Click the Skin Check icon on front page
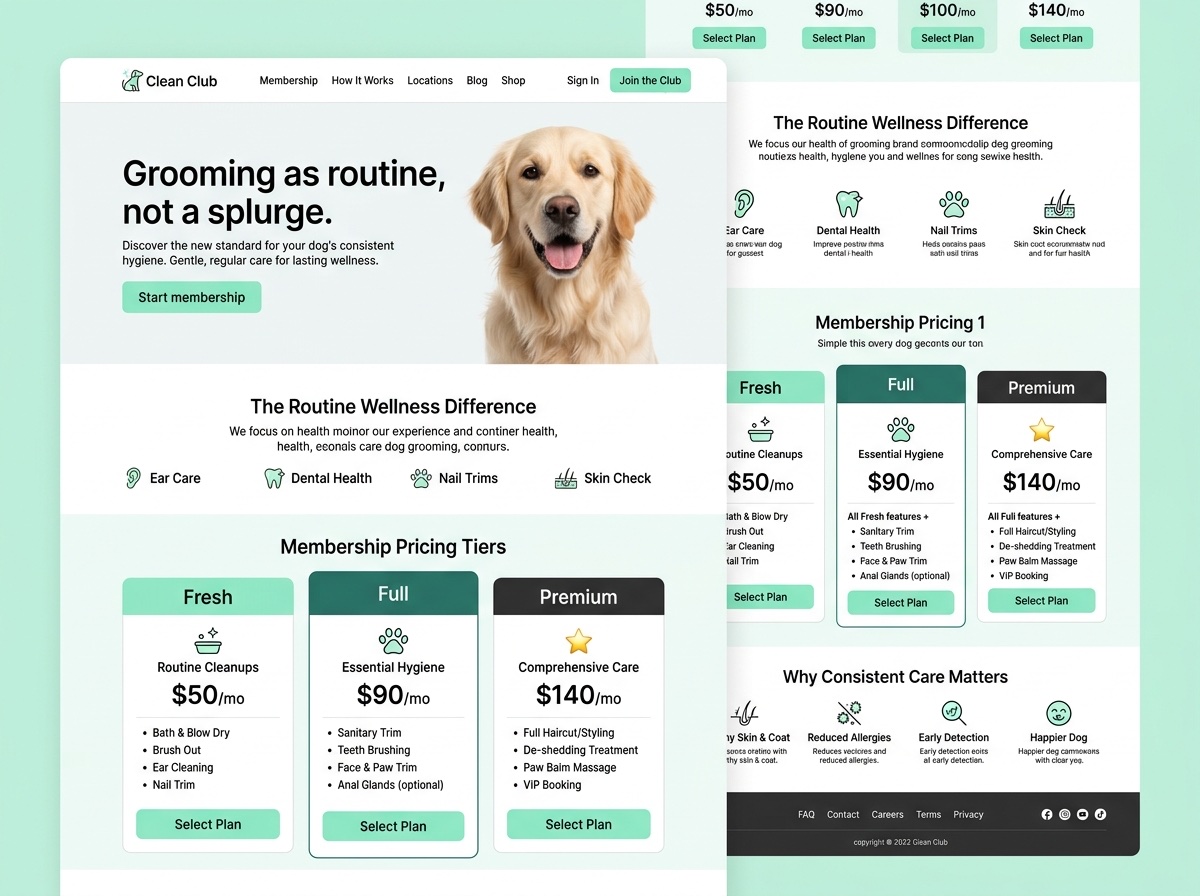This screenshot has height=896, width=1200. 566,479
